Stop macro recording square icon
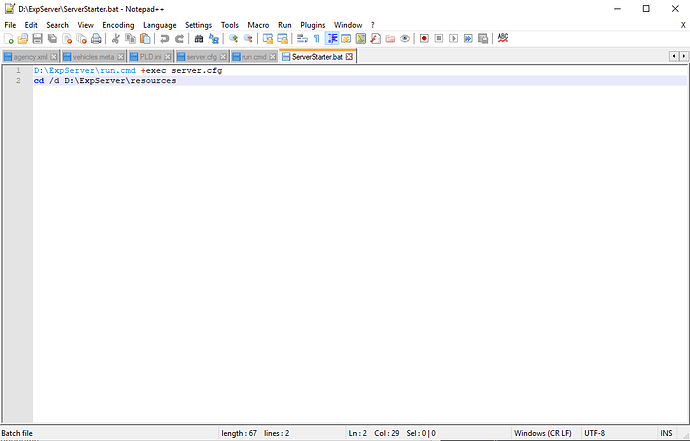690x441 pixels. 439,39
